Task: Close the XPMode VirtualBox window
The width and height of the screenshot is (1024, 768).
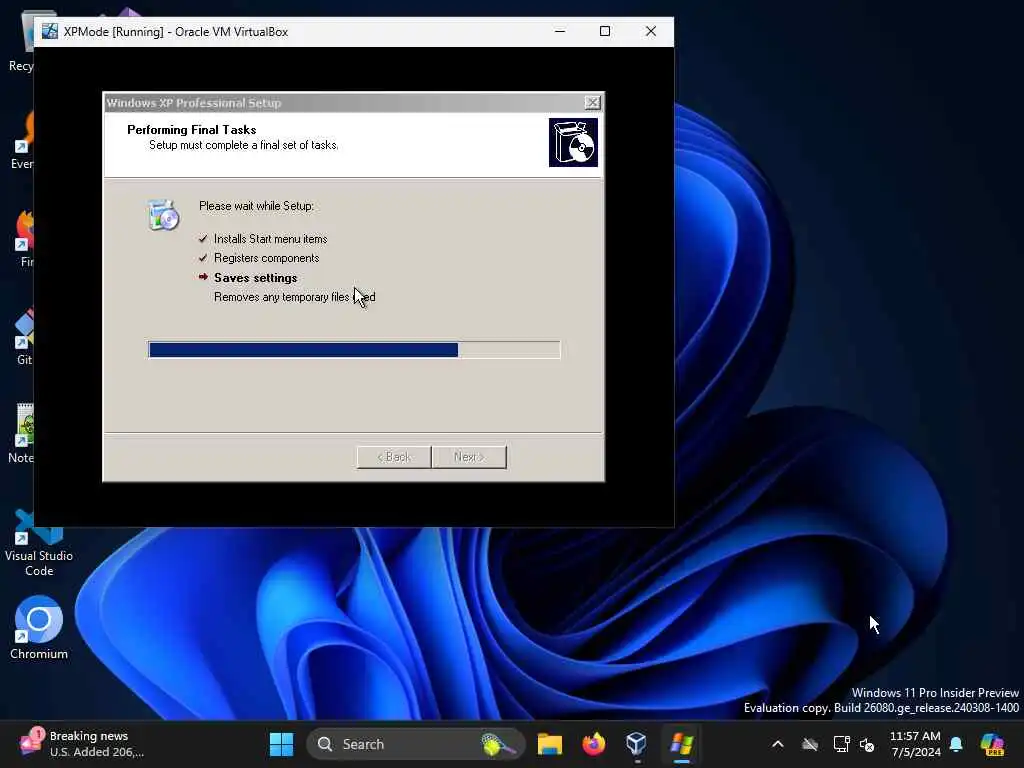Action: point(650,31)
